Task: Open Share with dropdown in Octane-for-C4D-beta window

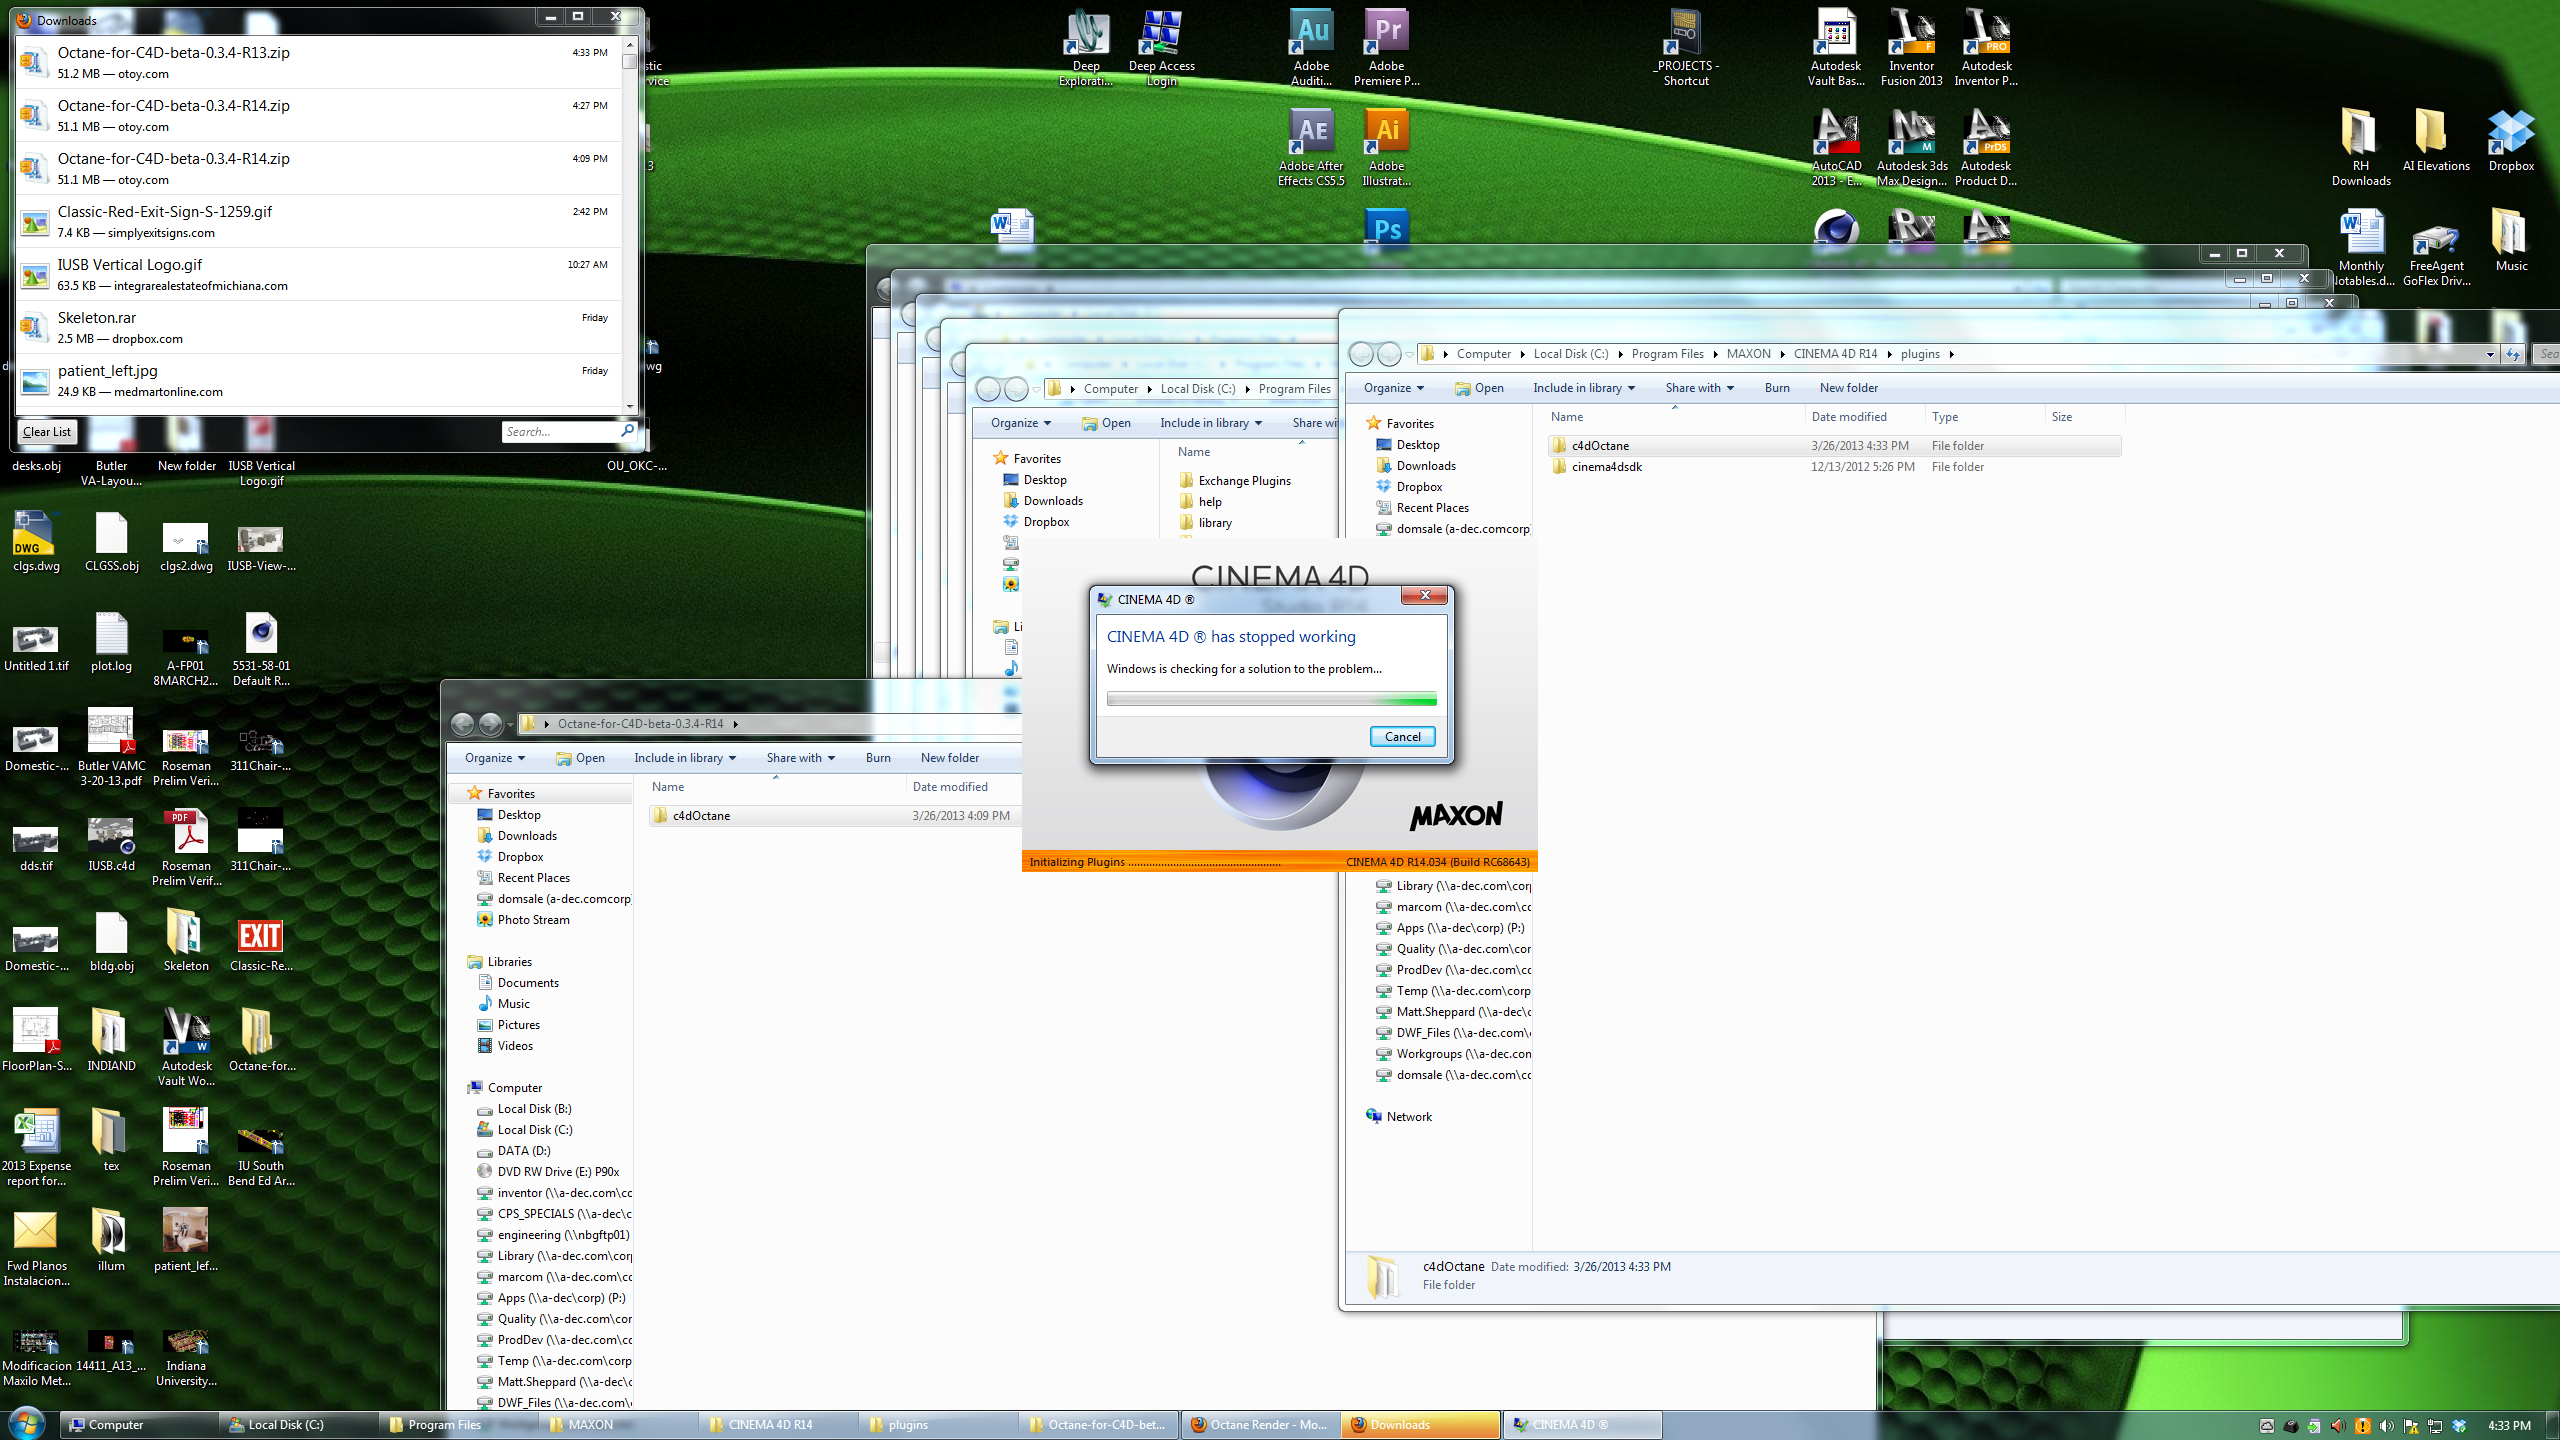Action: tap(800, 758)
